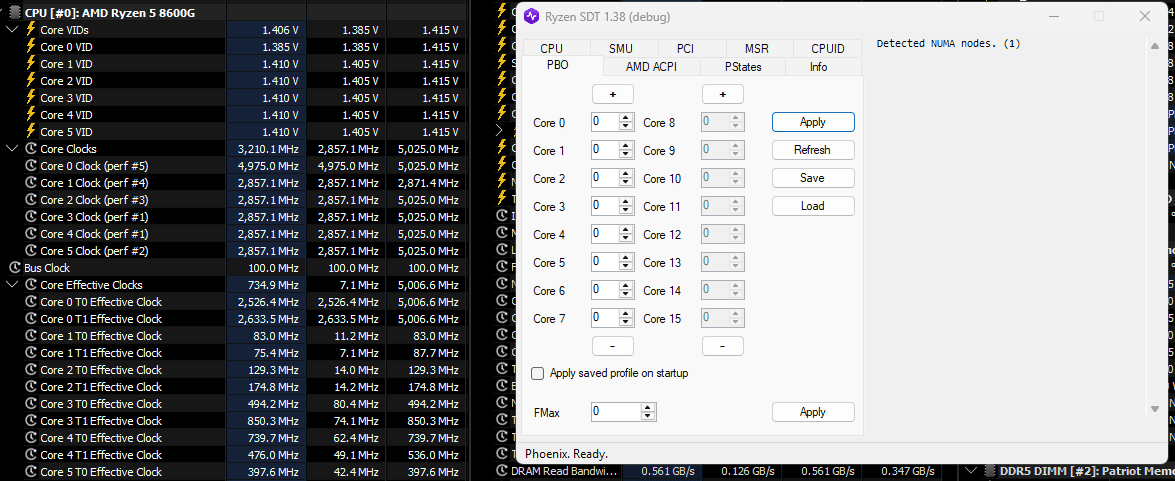Viewport: 1175px width, 481px height.
Task: Click the Core 0 offset spinner arrows
Action: pos(626,122)
